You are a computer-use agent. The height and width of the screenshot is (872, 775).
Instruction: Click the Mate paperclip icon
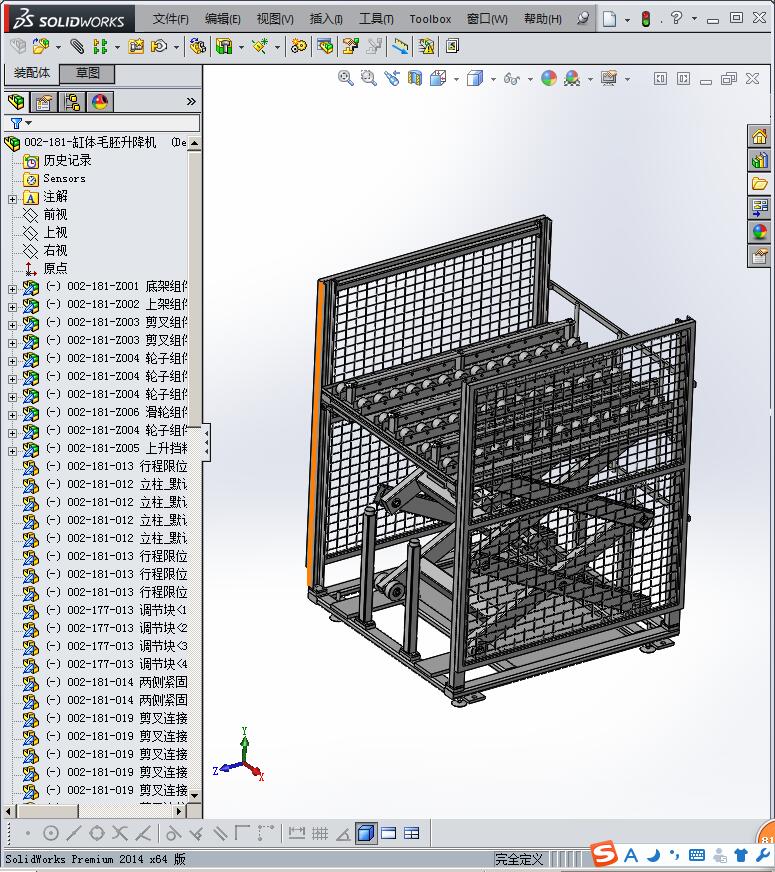(x=77, y=46)
